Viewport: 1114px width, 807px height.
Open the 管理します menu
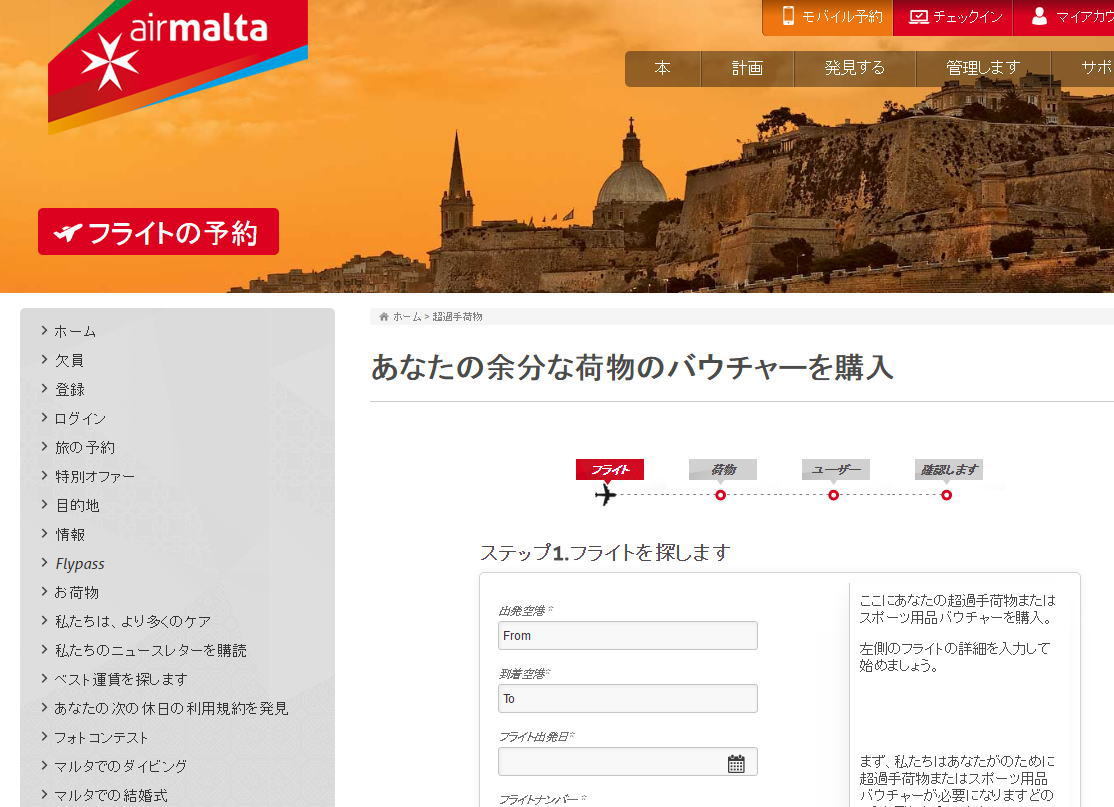[x=983, y=68]
